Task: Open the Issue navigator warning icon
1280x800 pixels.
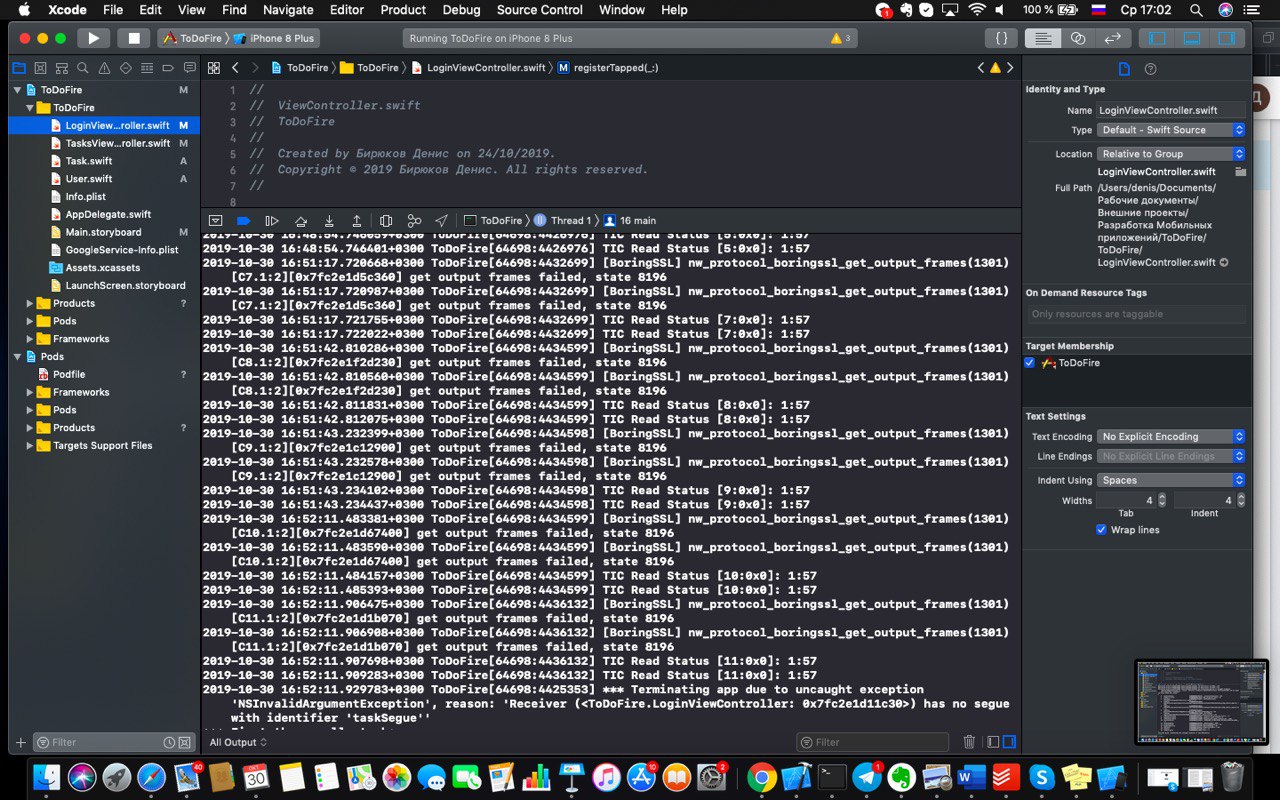Action: 104,68
